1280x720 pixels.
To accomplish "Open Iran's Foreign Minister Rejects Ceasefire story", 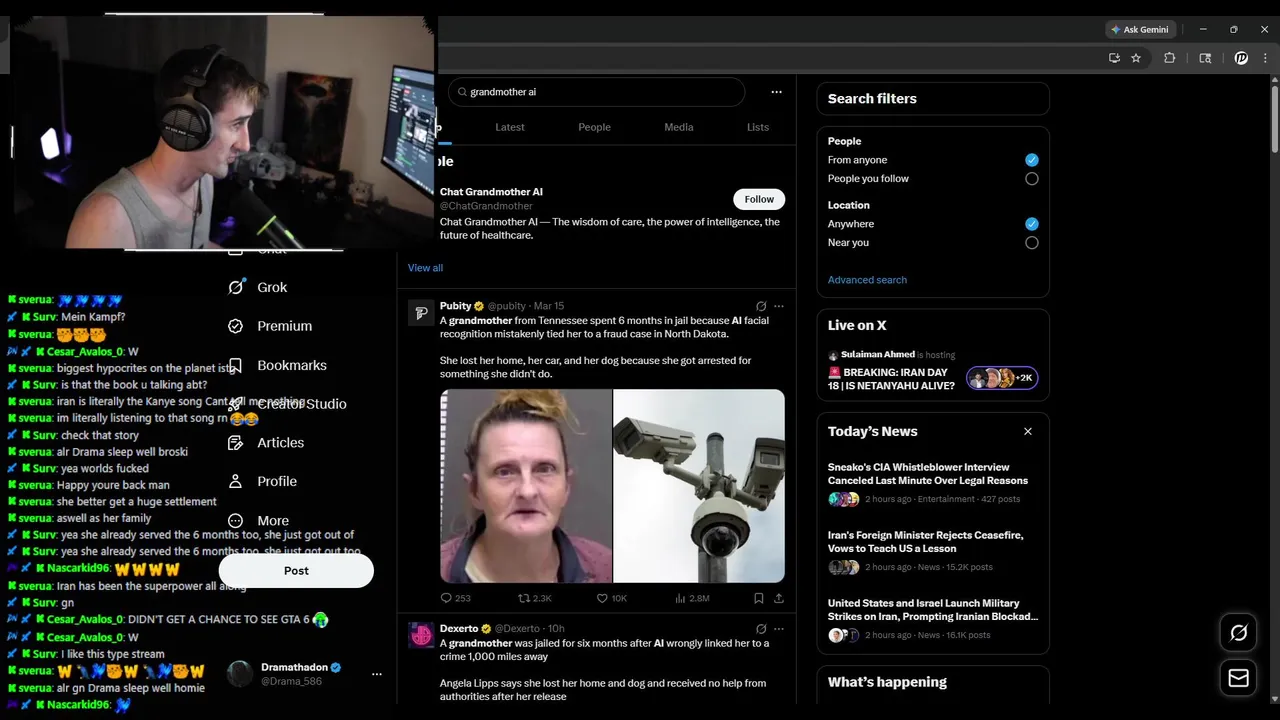I will (932, 550).
